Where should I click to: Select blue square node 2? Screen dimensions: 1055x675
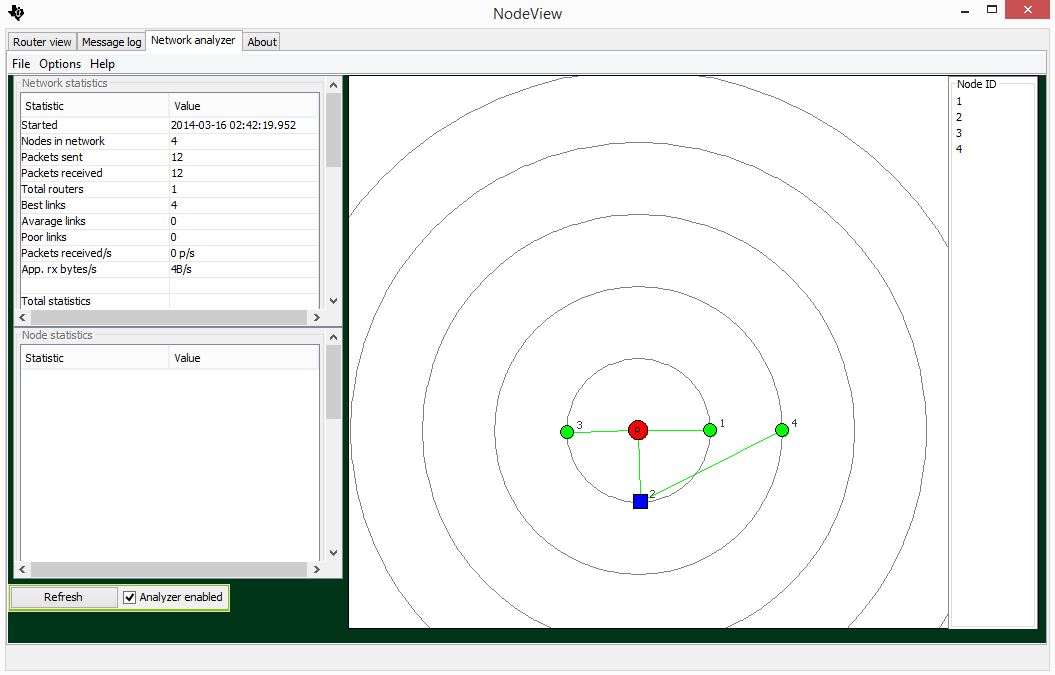tap(641, 501)
